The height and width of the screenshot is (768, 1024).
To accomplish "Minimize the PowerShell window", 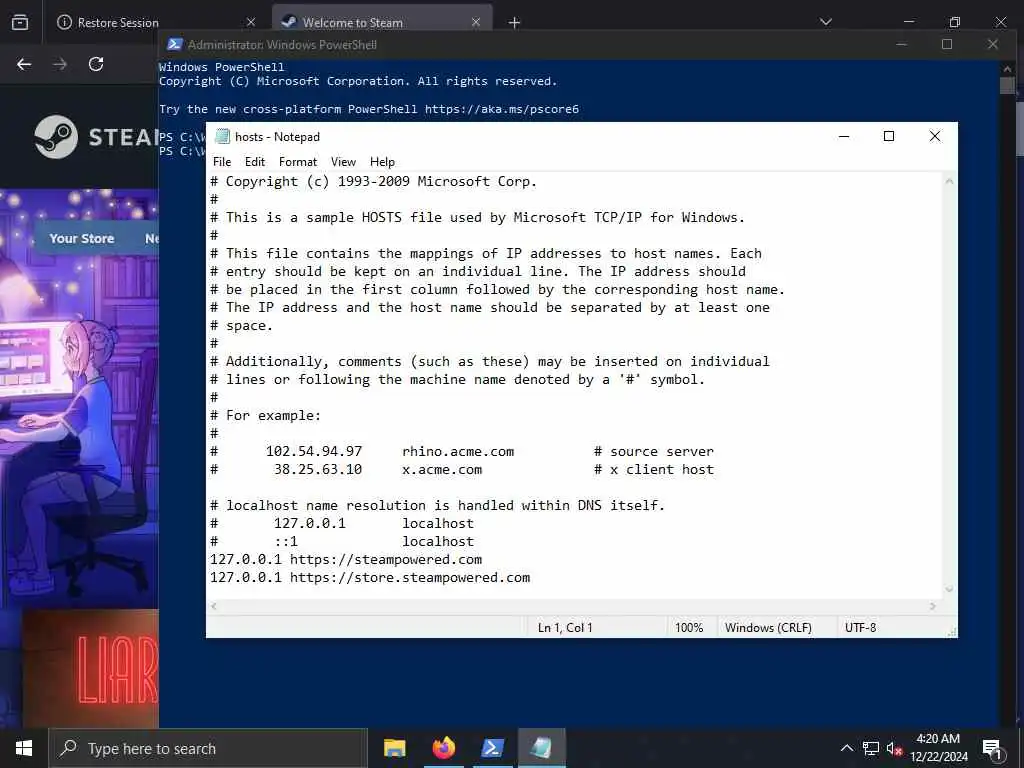I will pos(902,44).
